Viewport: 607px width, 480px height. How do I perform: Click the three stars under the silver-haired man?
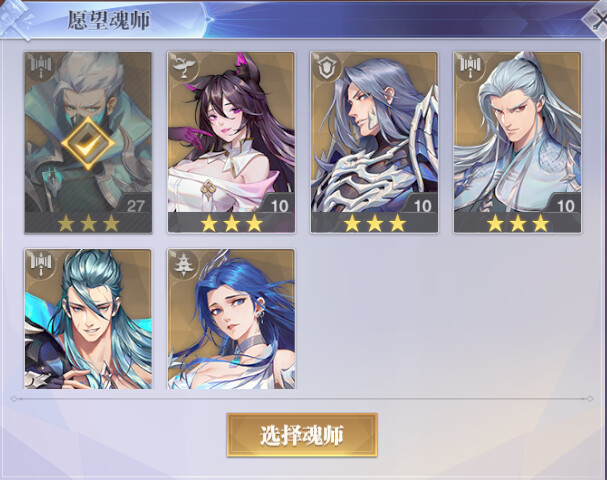pyautogui.click(x=518, y=223)
